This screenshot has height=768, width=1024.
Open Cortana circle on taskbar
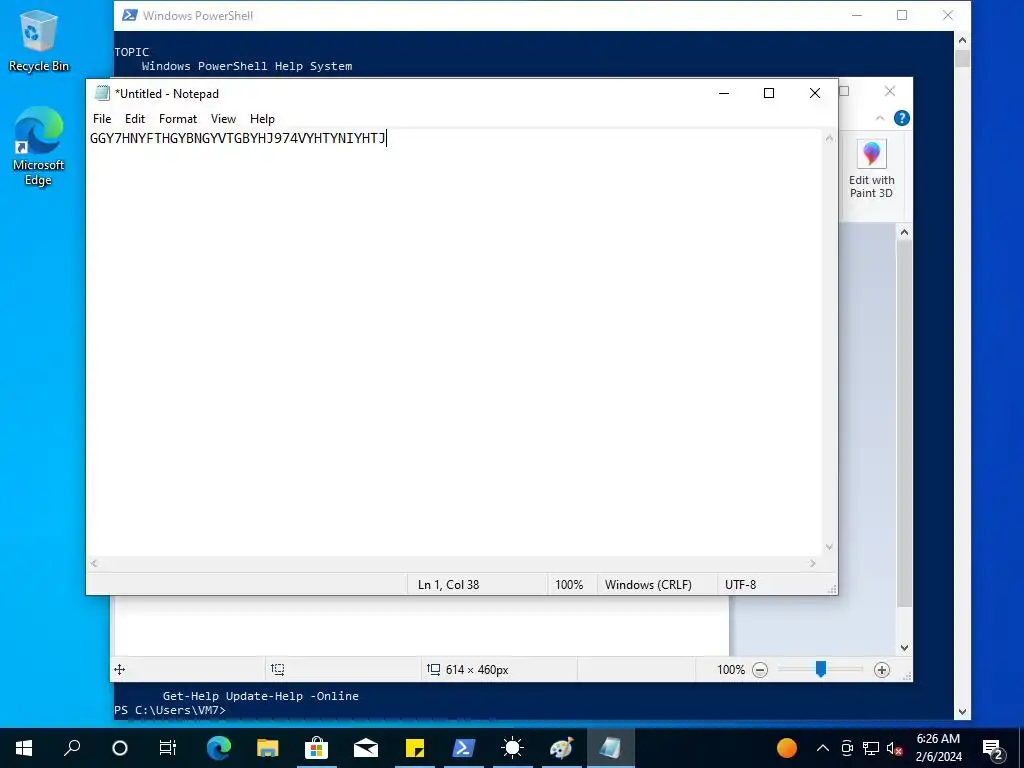tap(120, 748)
